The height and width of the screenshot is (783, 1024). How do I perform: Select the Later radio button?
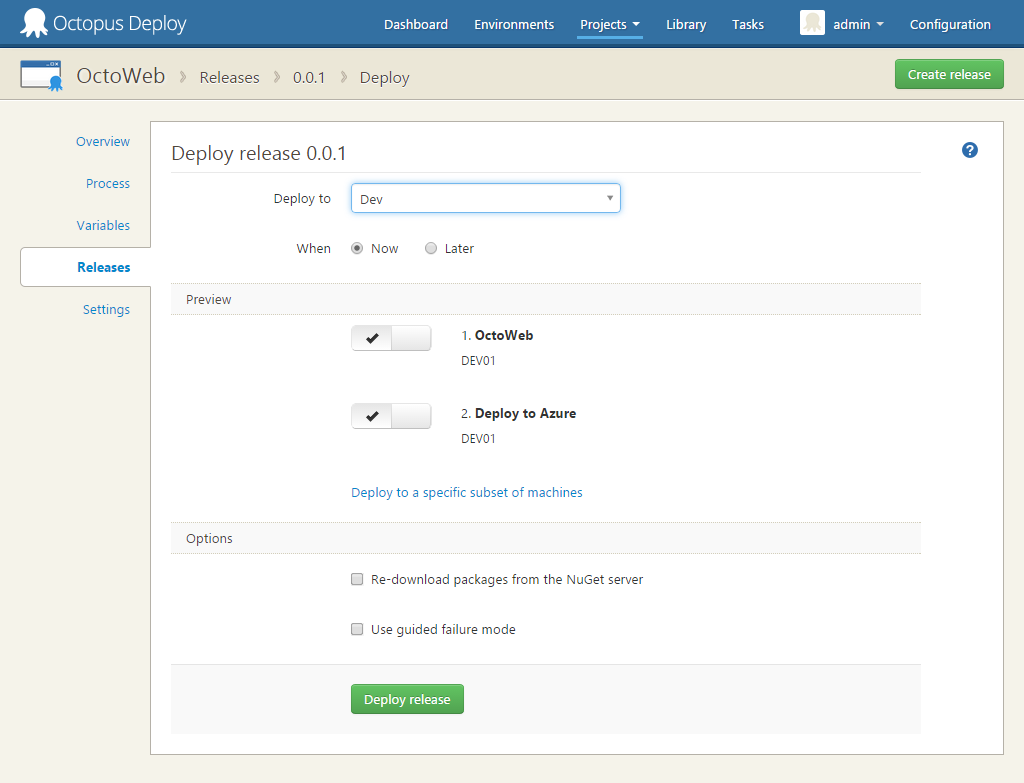pyautogui.click(x=431, y=247)
